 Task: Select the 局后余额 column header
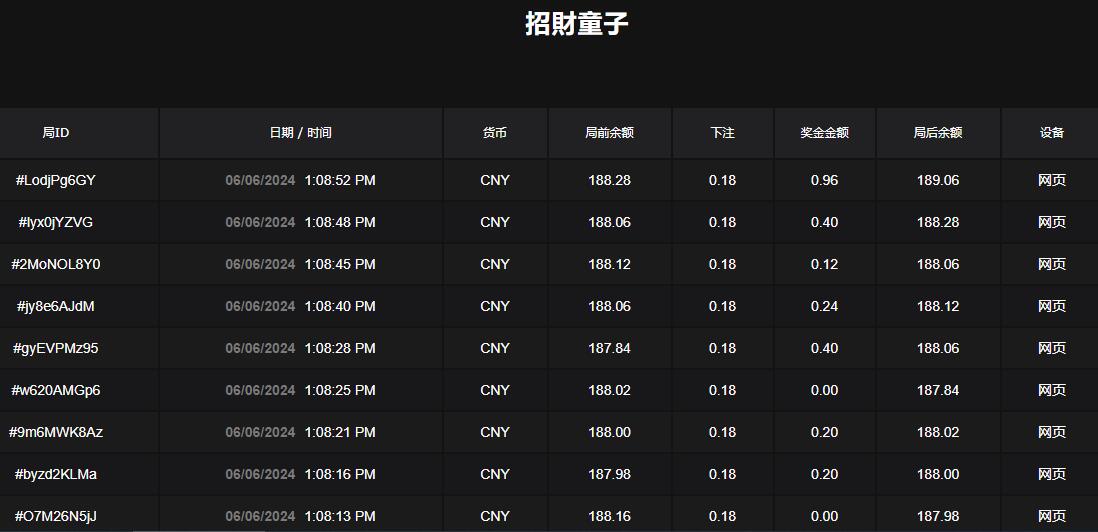point(937,133)
